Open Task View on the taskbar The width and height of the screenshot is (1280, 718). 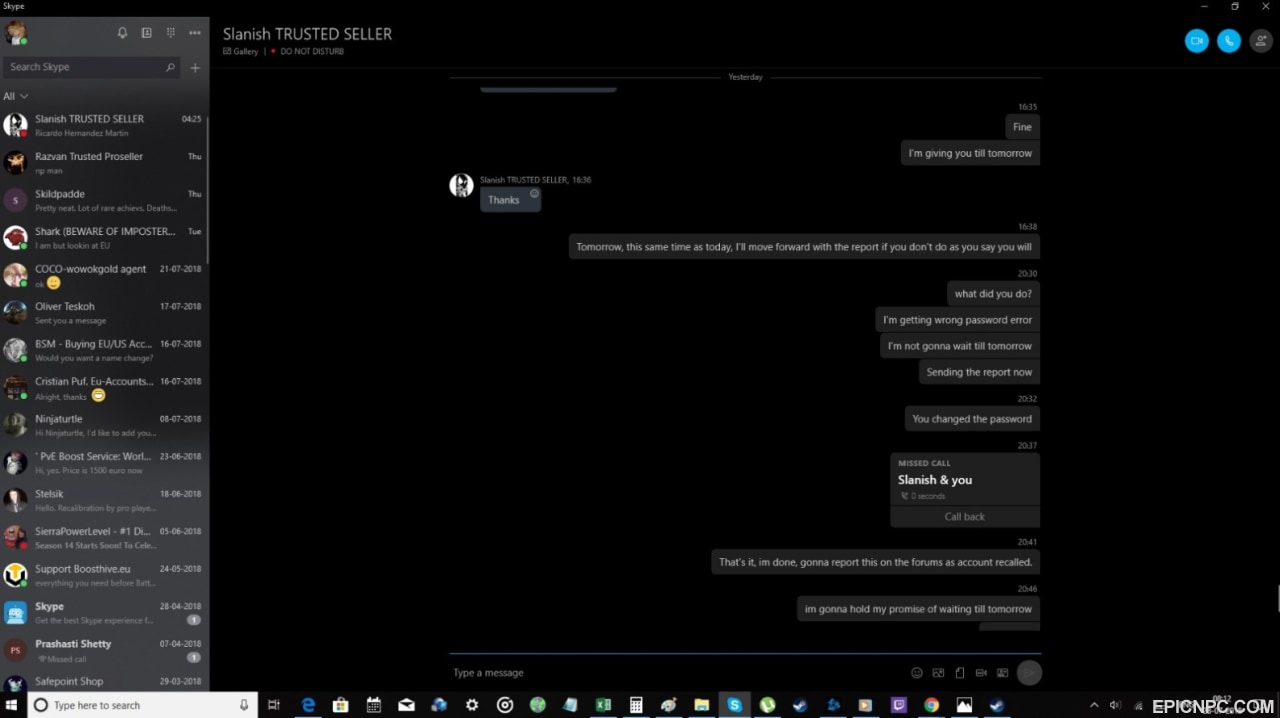coord(274,705)
